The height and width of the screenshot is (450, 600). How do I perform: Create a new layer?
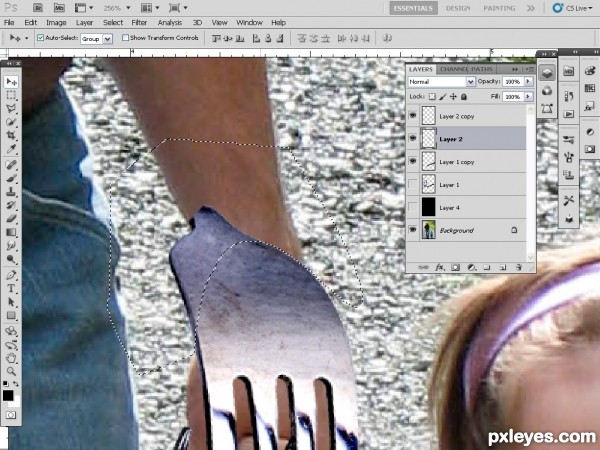[x=503, y=267]
